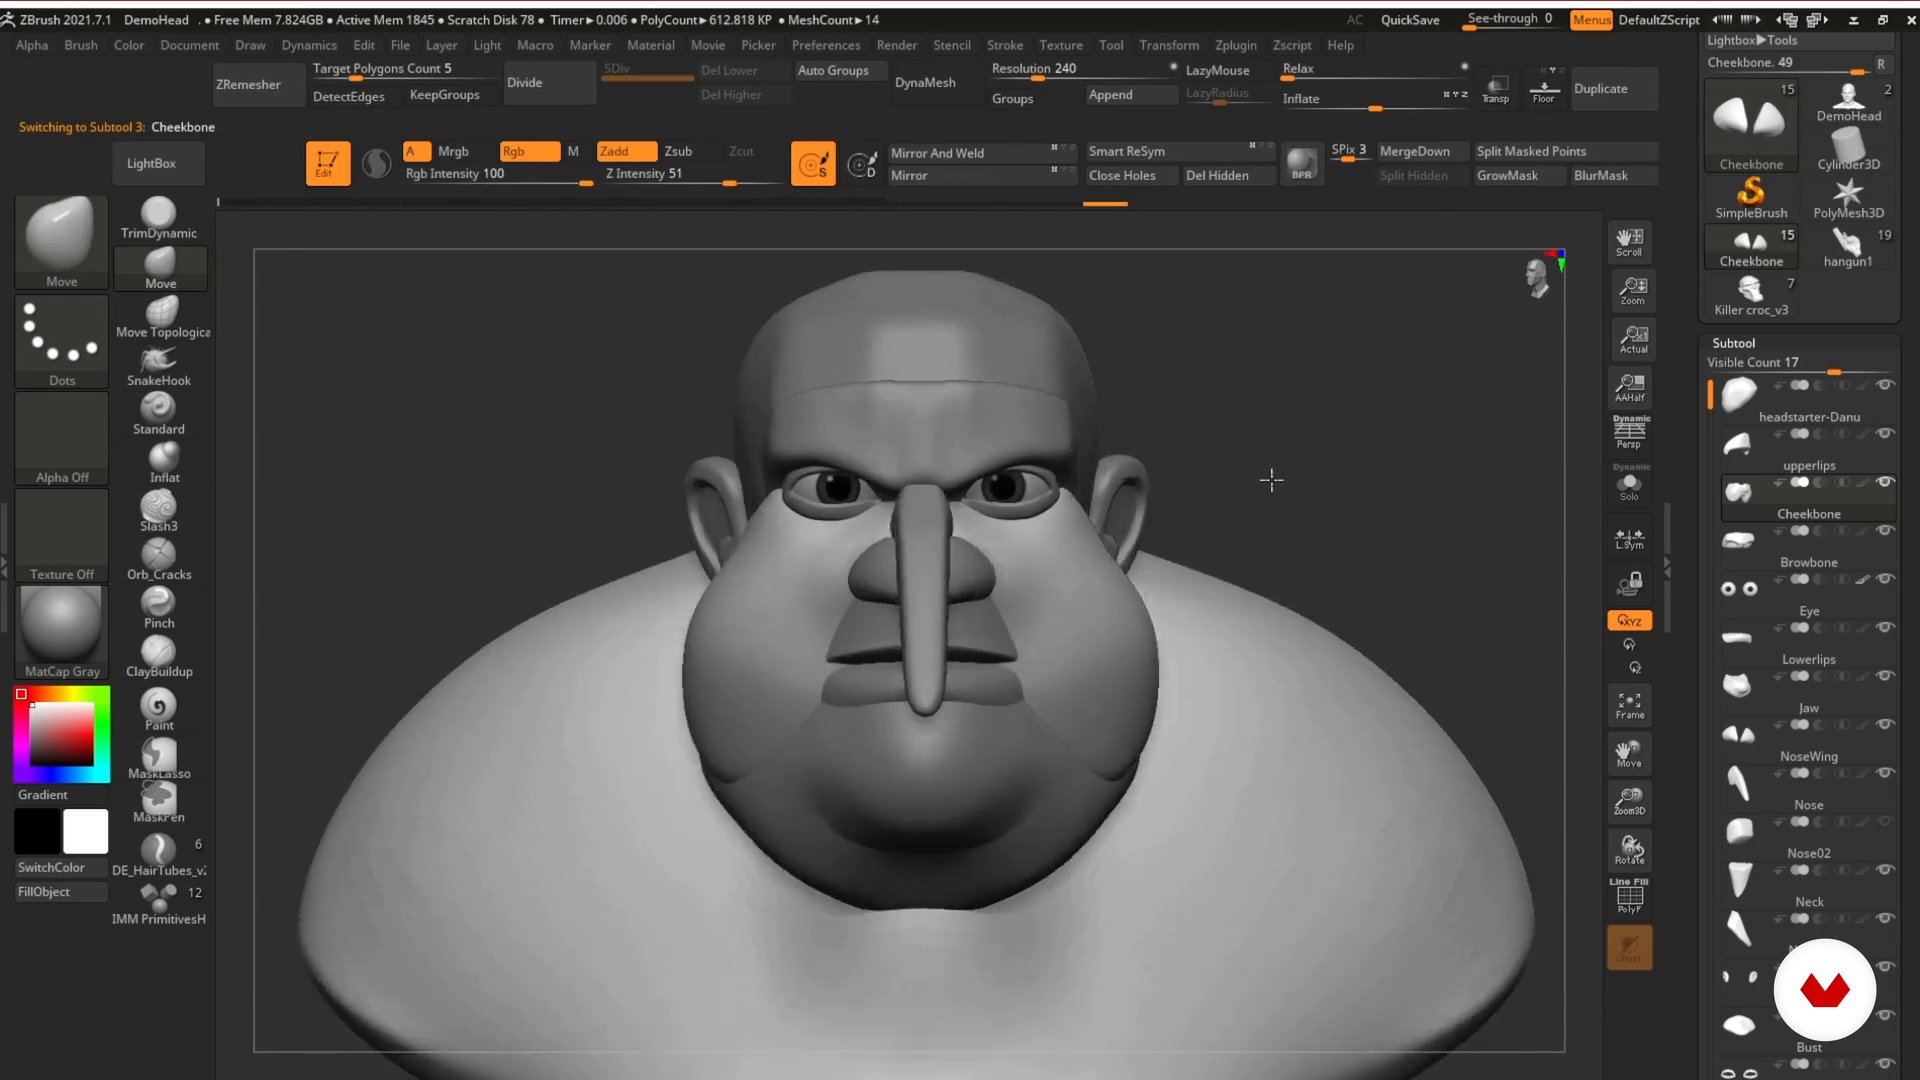1920x1080 pixels.
Task: Open the Dots stroke picker
Action: point(61,341)
